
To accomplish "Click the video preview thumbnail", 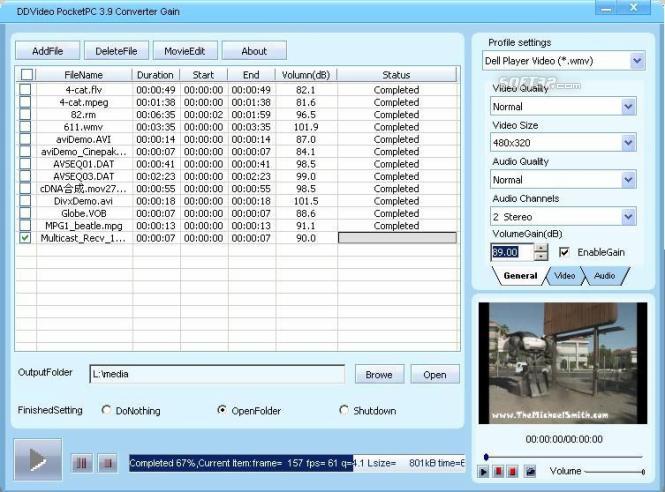I will click(563, 363).
